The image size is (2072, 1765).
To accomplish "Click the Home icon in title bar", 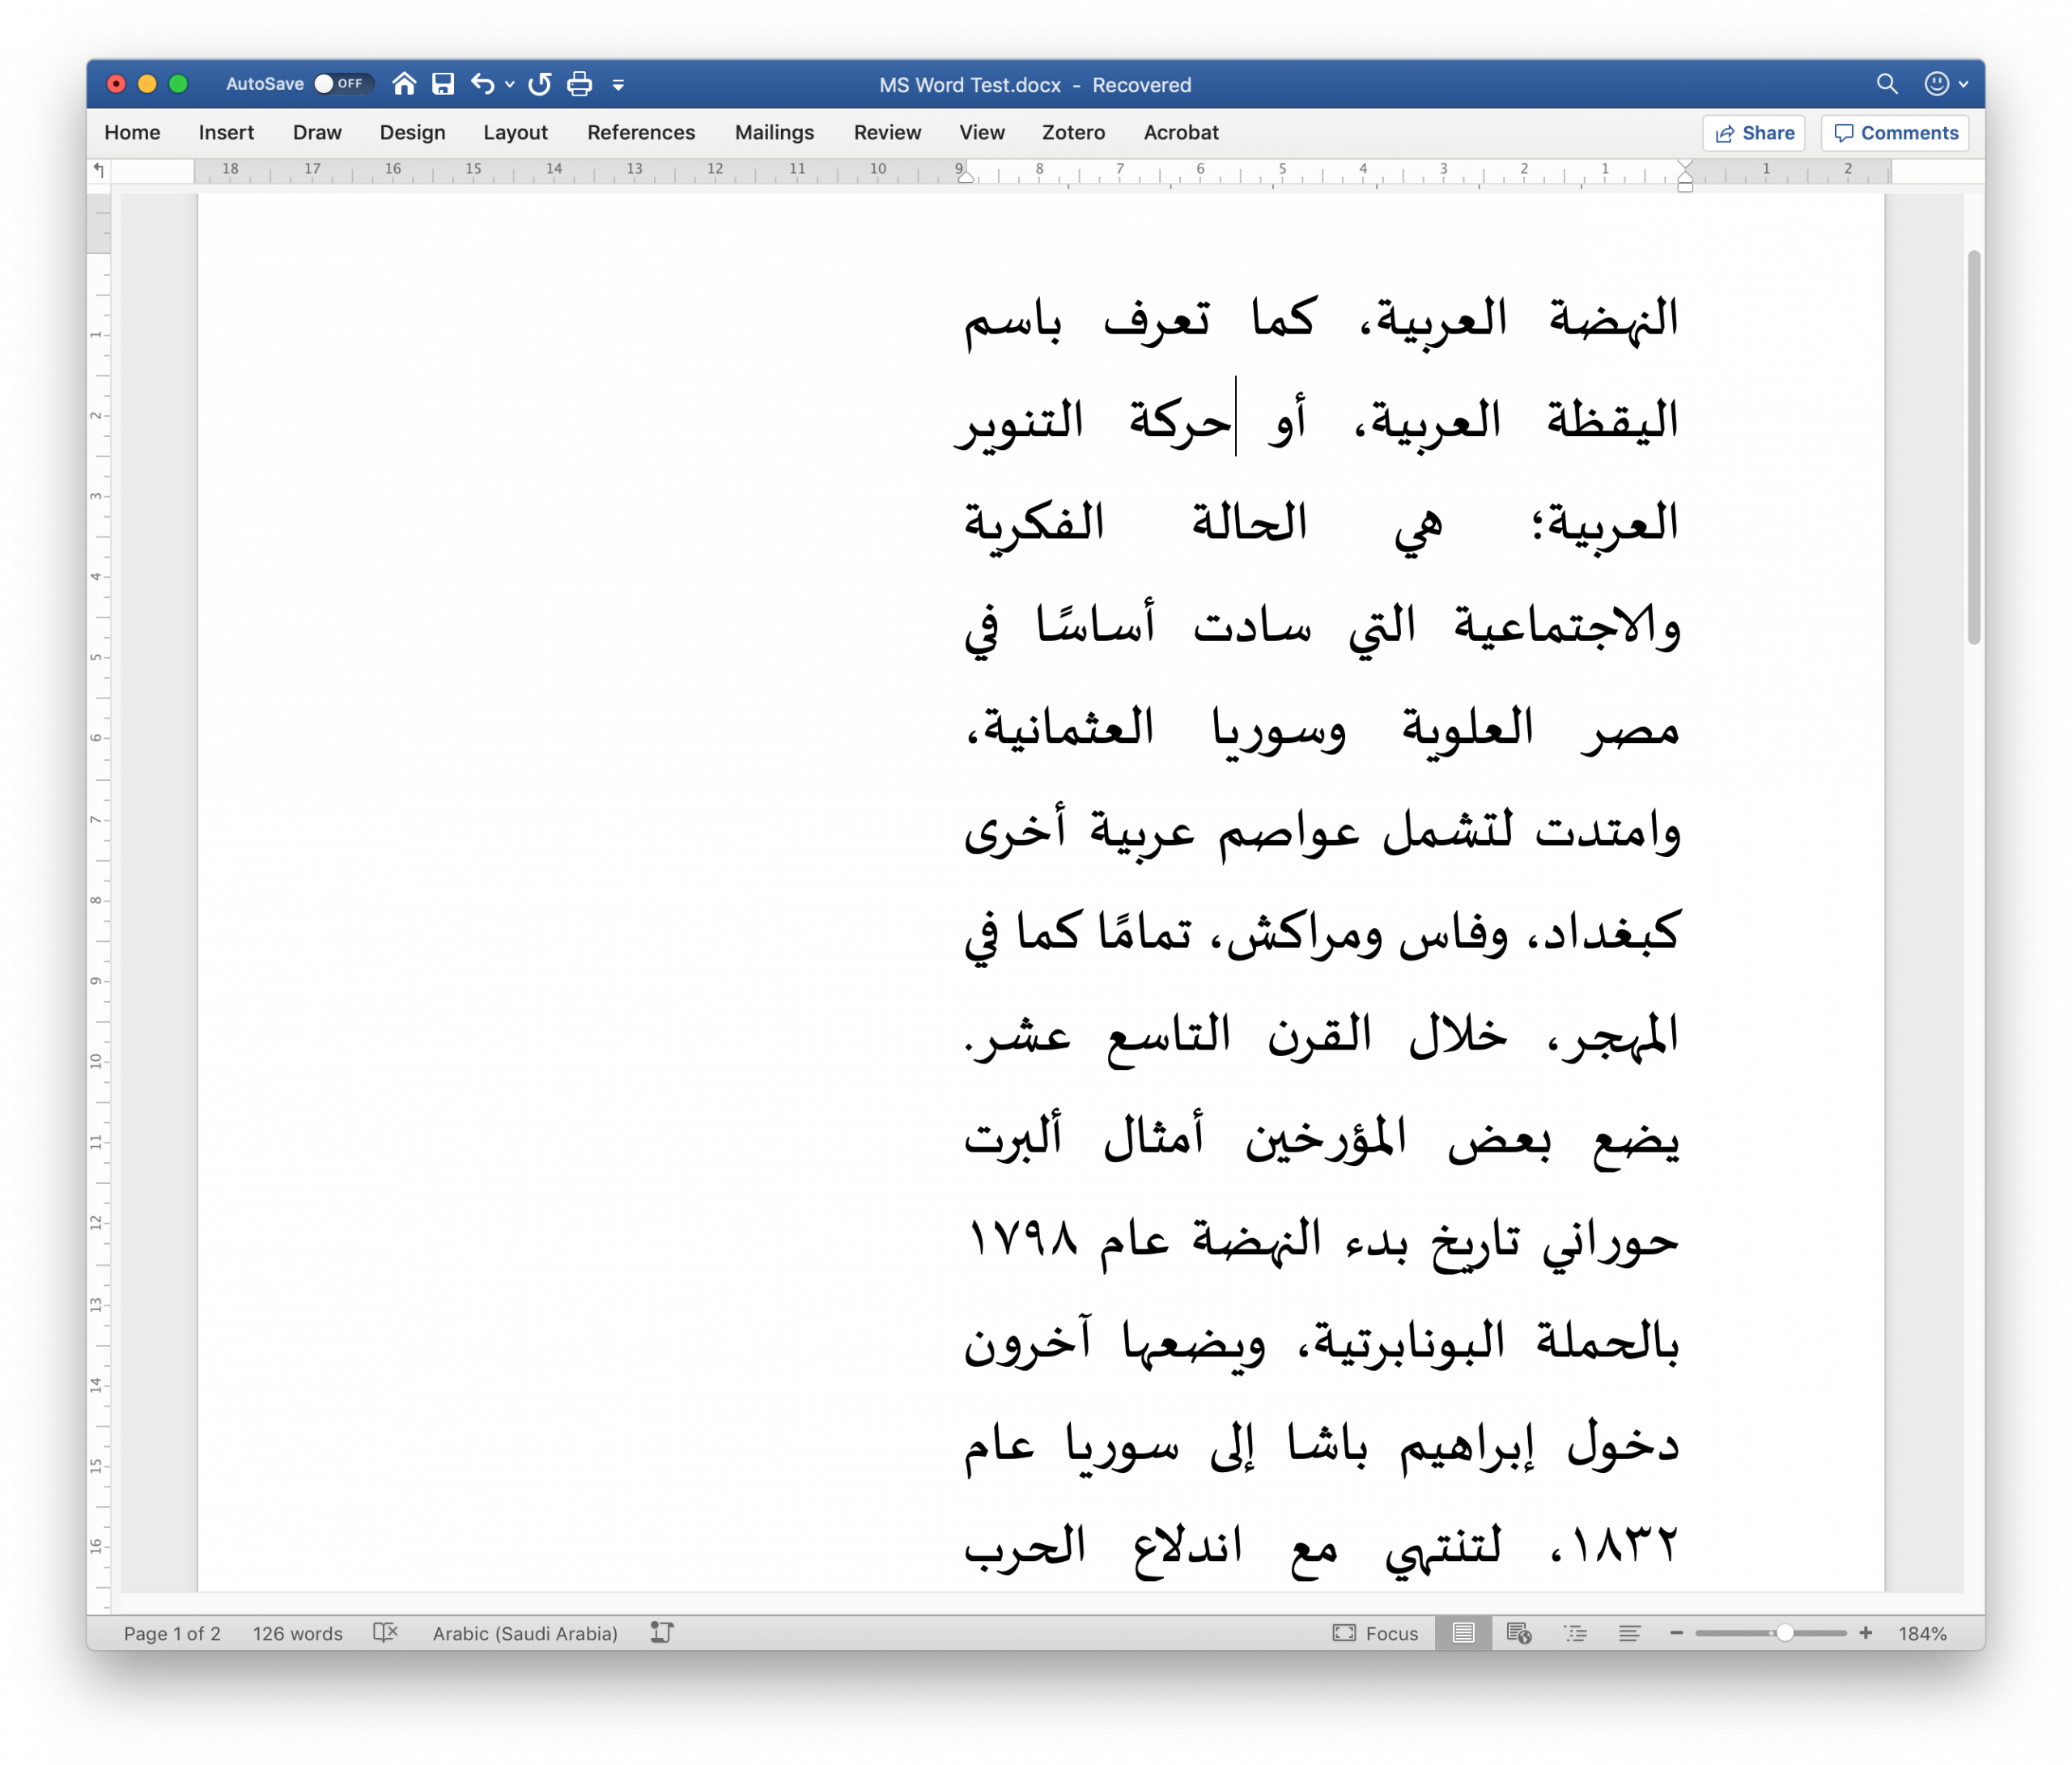I will (x=404, y=84).
